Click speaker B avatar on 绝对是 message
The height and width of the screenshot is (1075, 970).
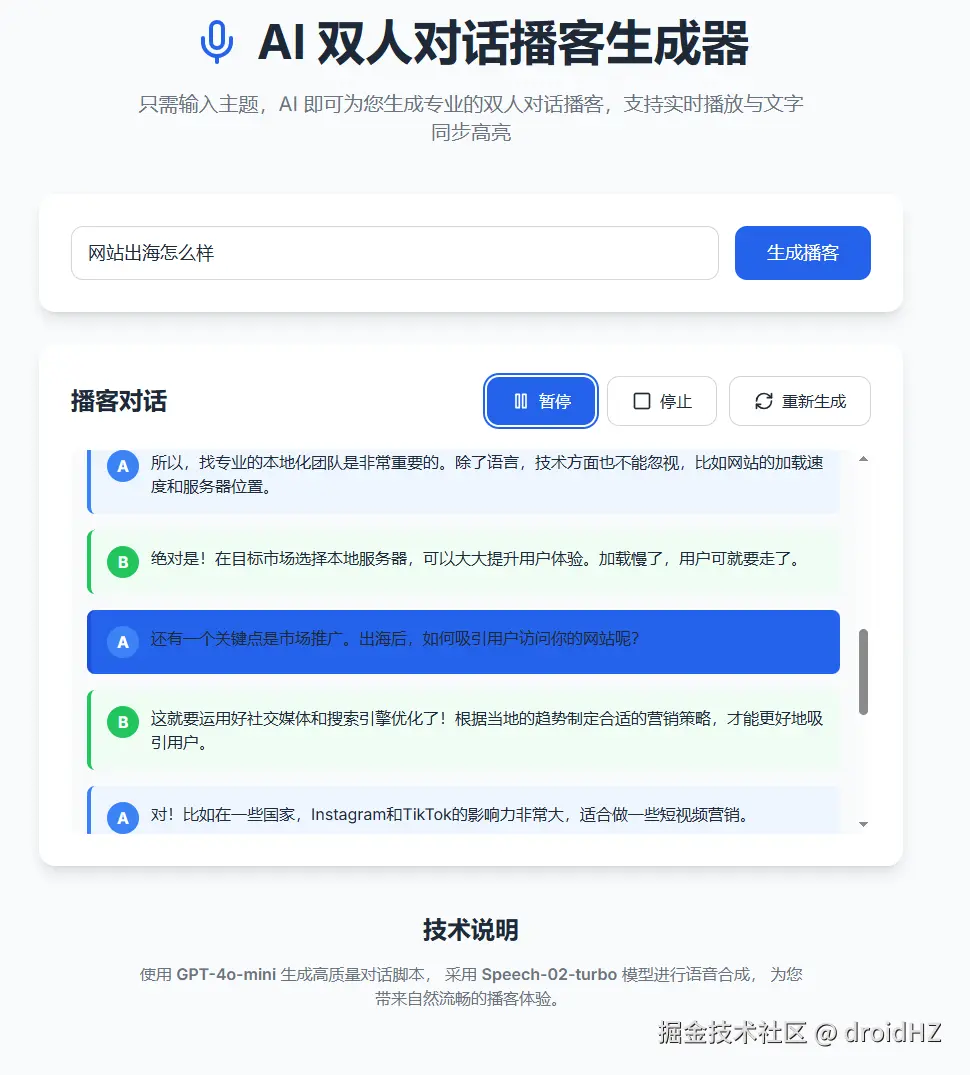click(x=123, y=562)
